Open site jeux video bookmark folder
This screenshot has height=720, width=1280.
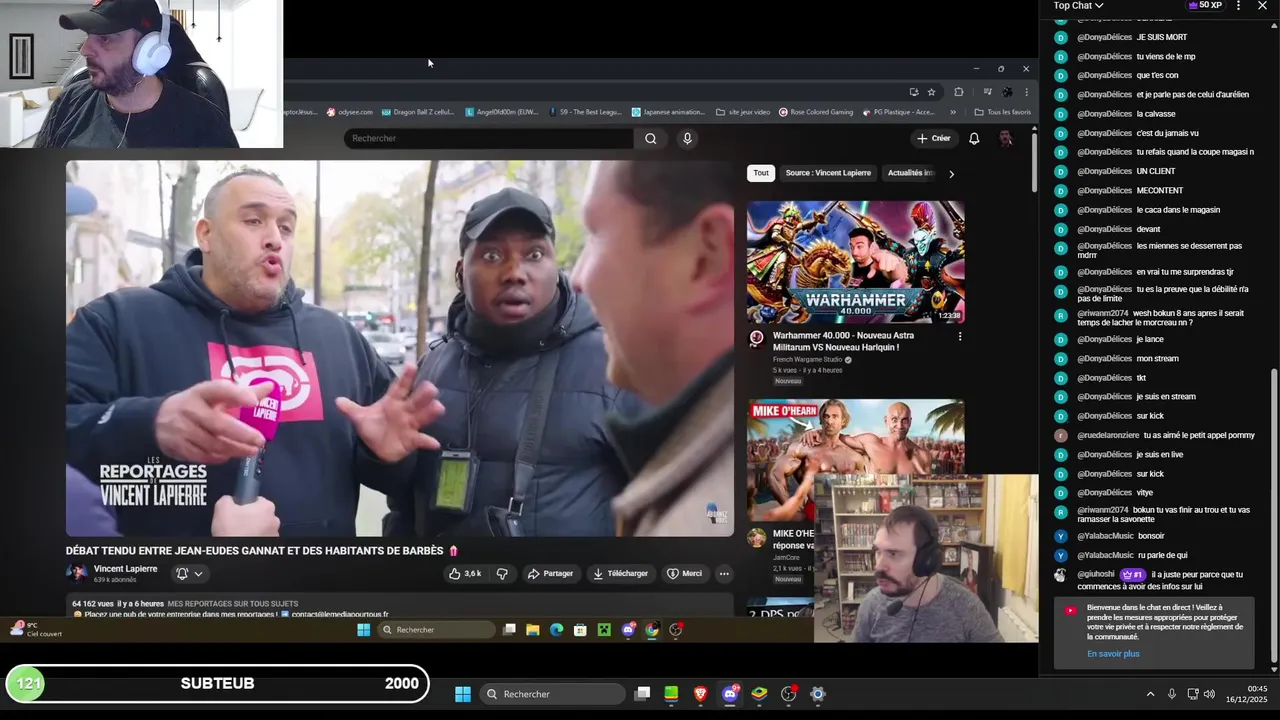point(743,112)
